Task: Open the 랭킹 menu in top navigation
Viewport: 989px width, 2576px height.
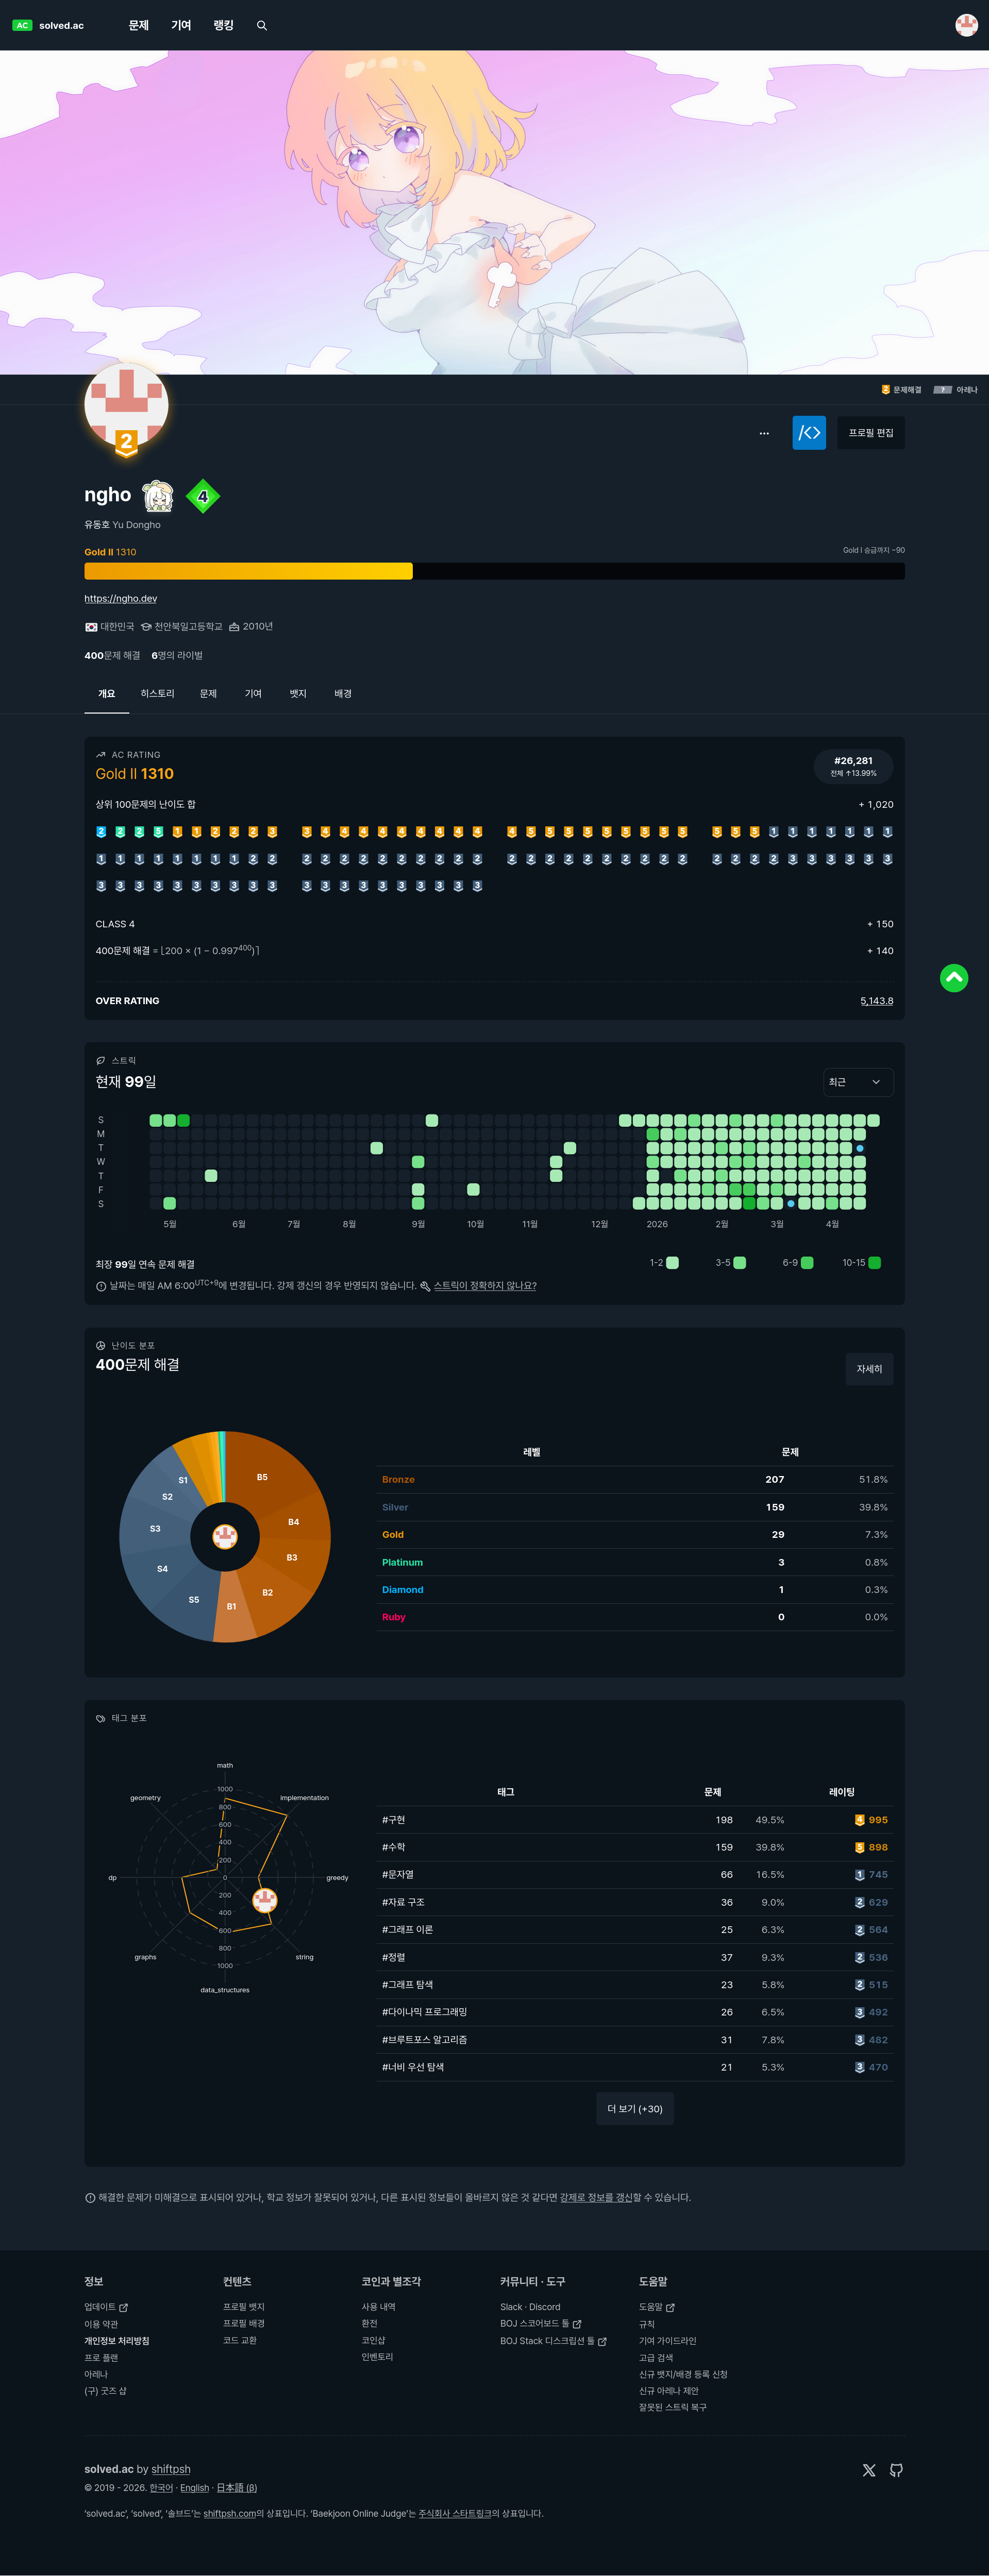Action: [x=223, y=26]
